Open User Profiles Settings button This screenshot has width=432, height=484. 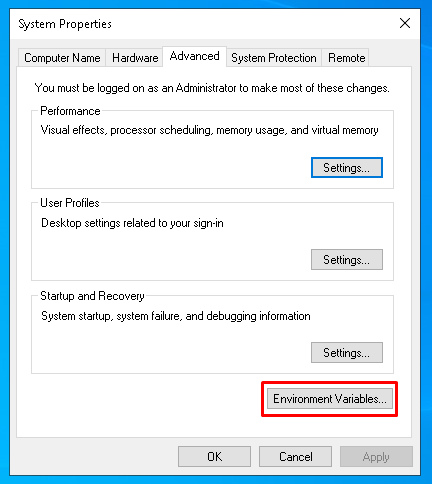[x=347, y=260]
